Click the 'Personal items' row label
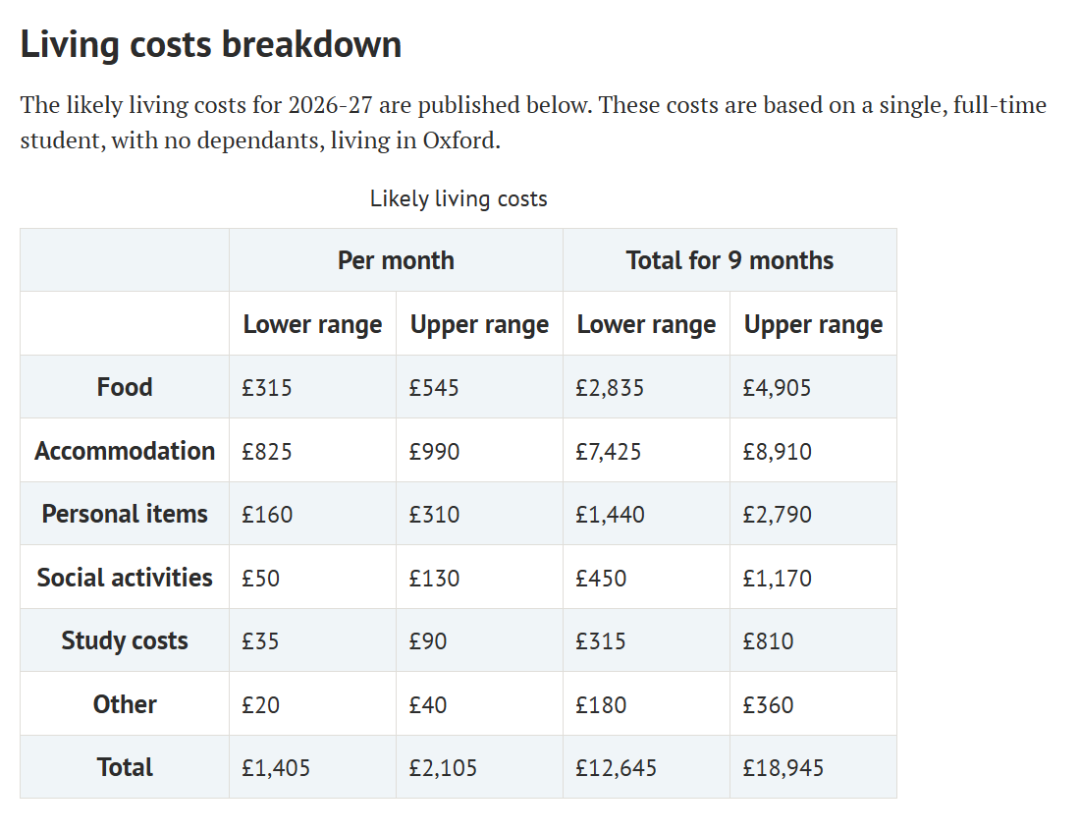This screenshot has width=1080, height=833. [125, 514]
